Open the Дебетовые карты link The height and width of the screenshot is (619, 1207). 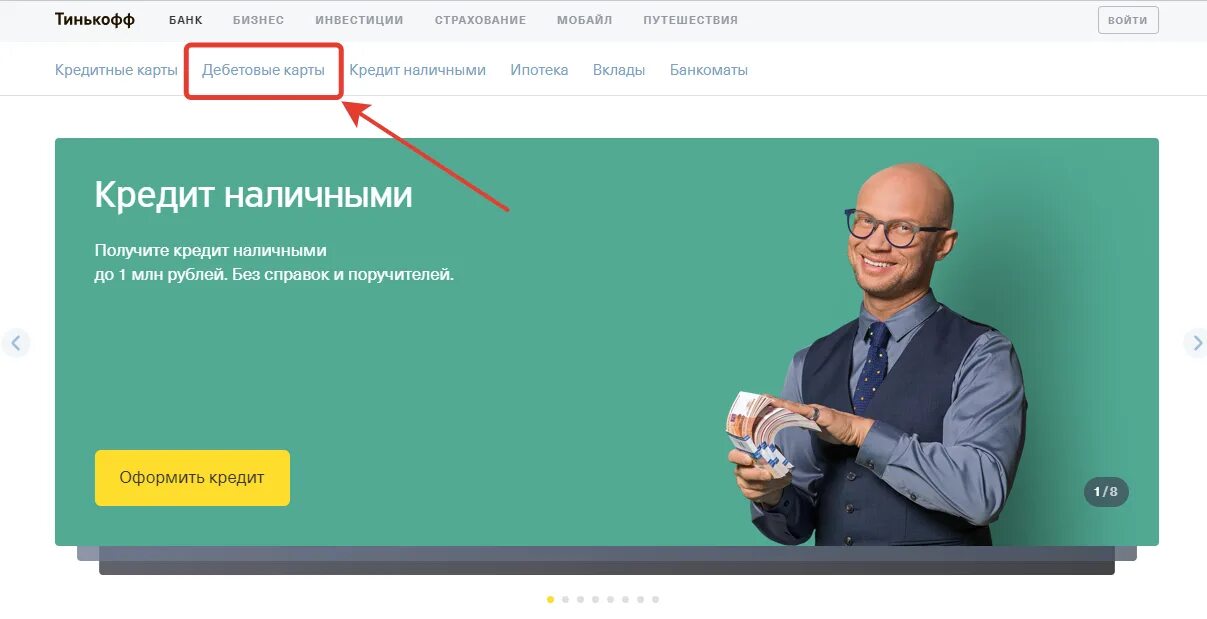point(263,70)
